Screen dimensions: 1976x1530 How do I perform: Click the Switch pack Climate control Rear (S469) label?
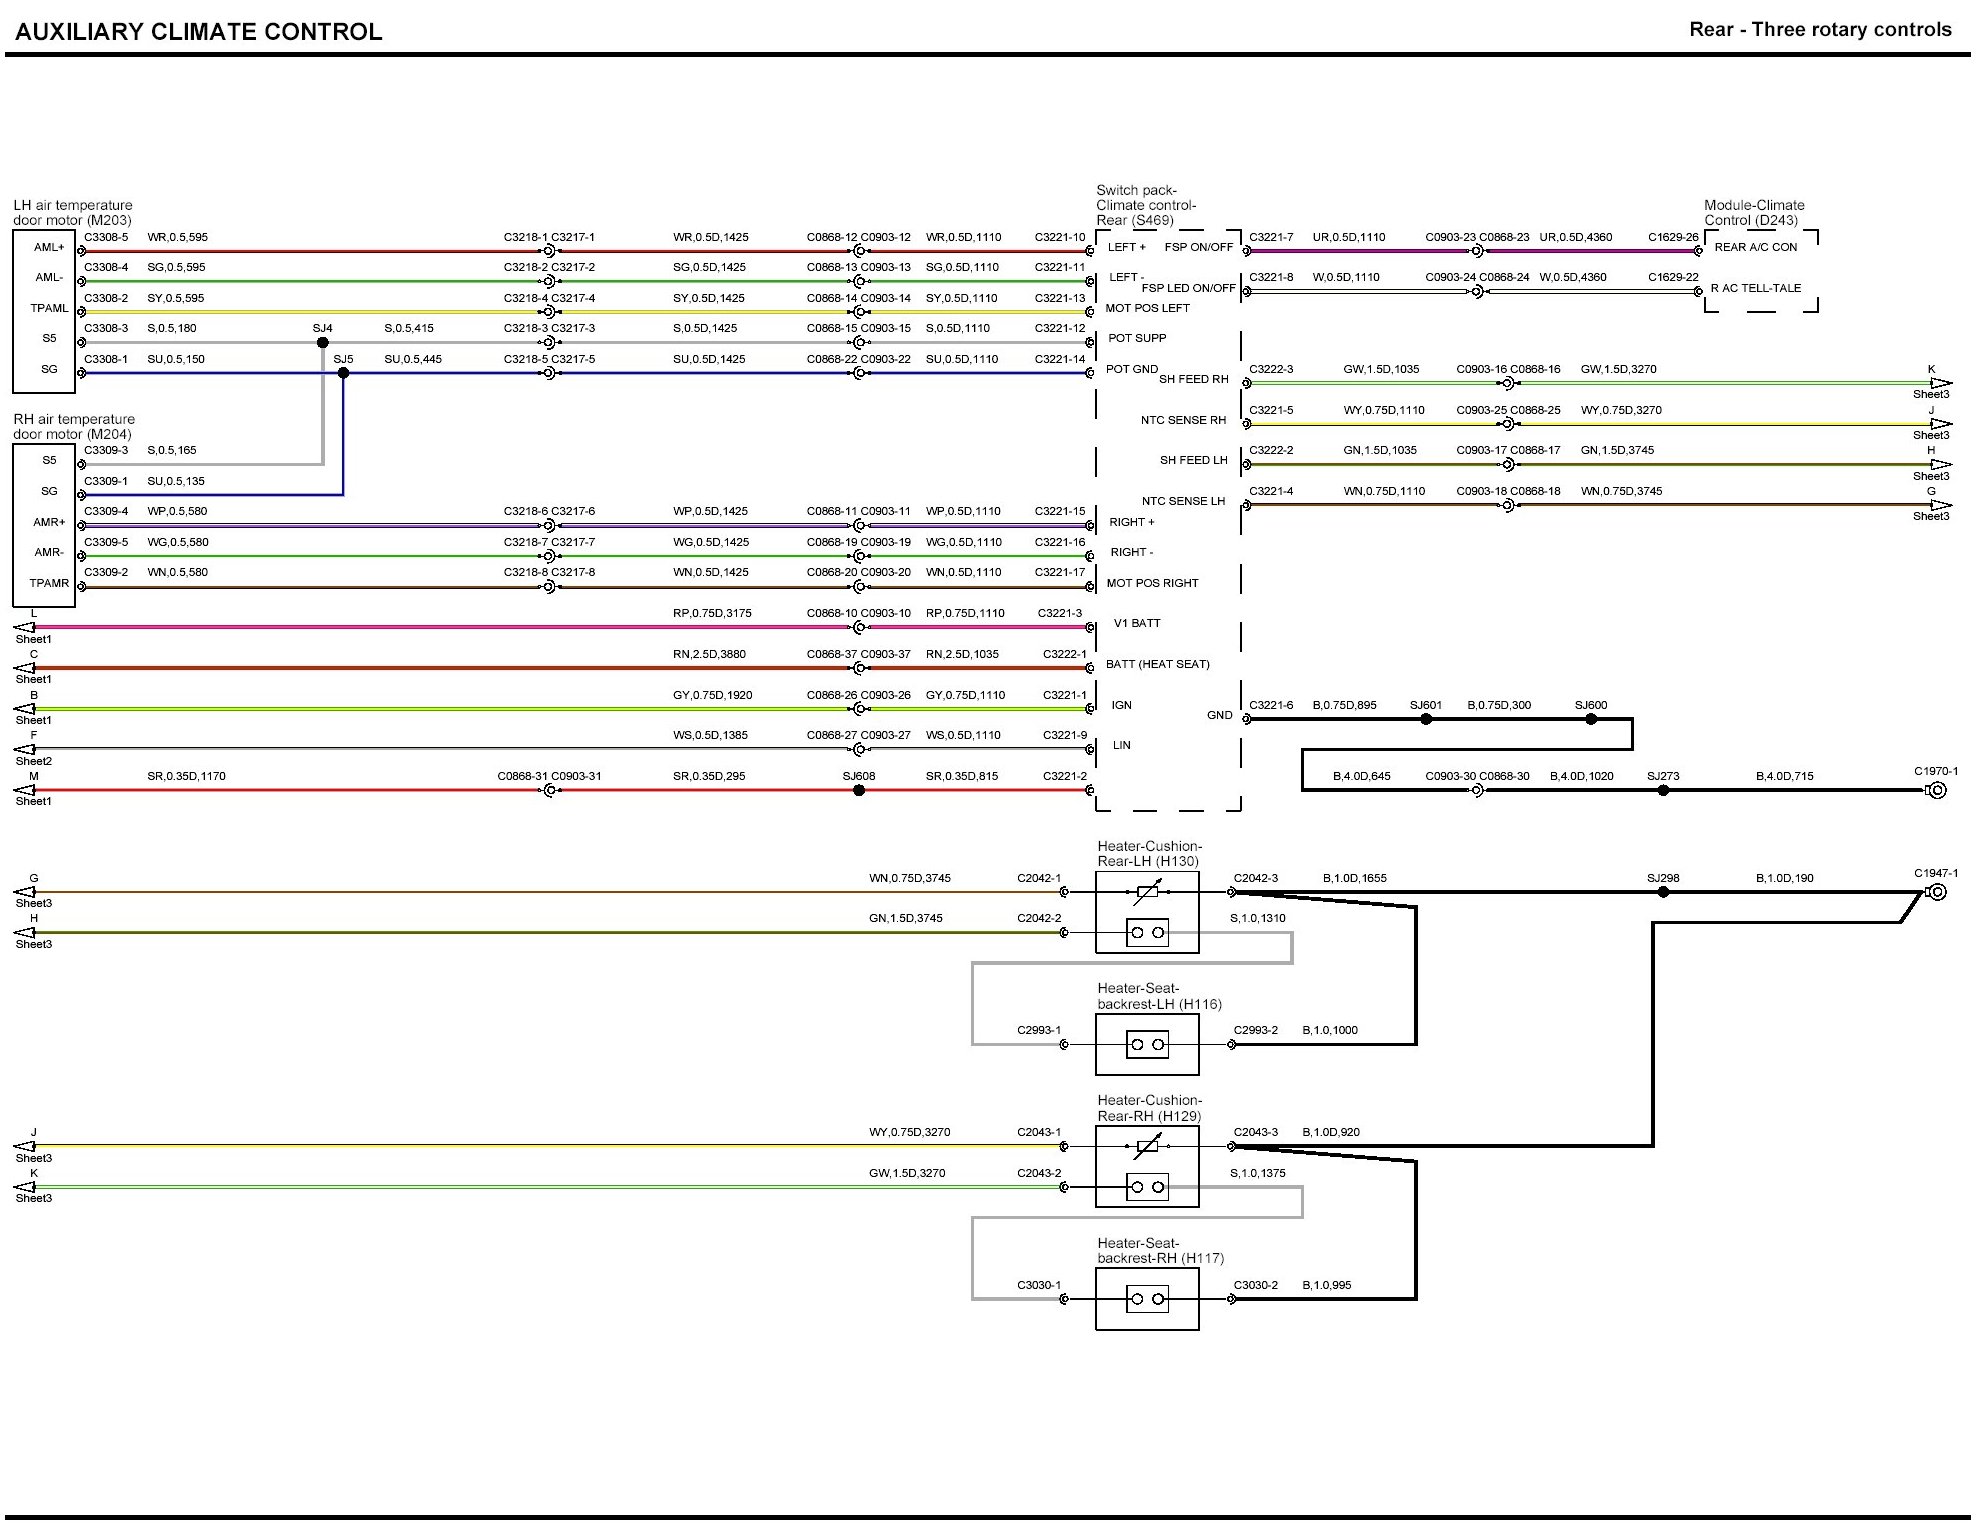tap(1145, 205)
